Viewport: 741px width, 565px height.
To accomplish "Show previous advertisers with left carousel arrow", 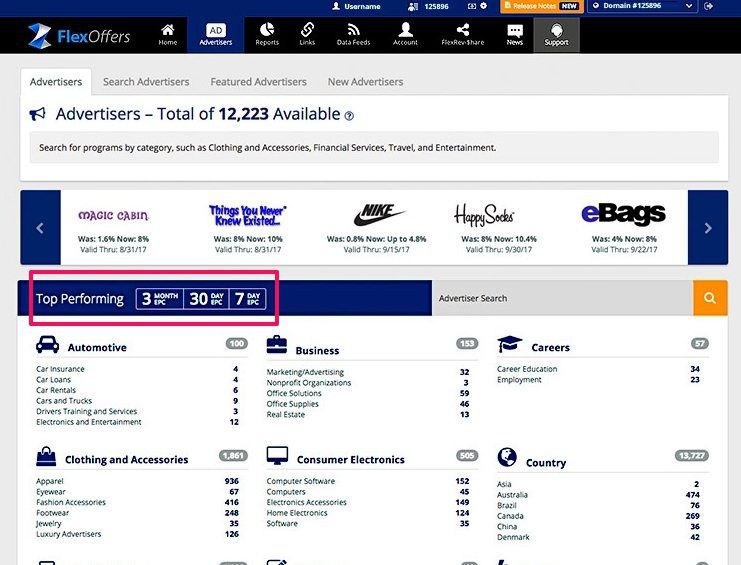I will click(x=40, y=228).
